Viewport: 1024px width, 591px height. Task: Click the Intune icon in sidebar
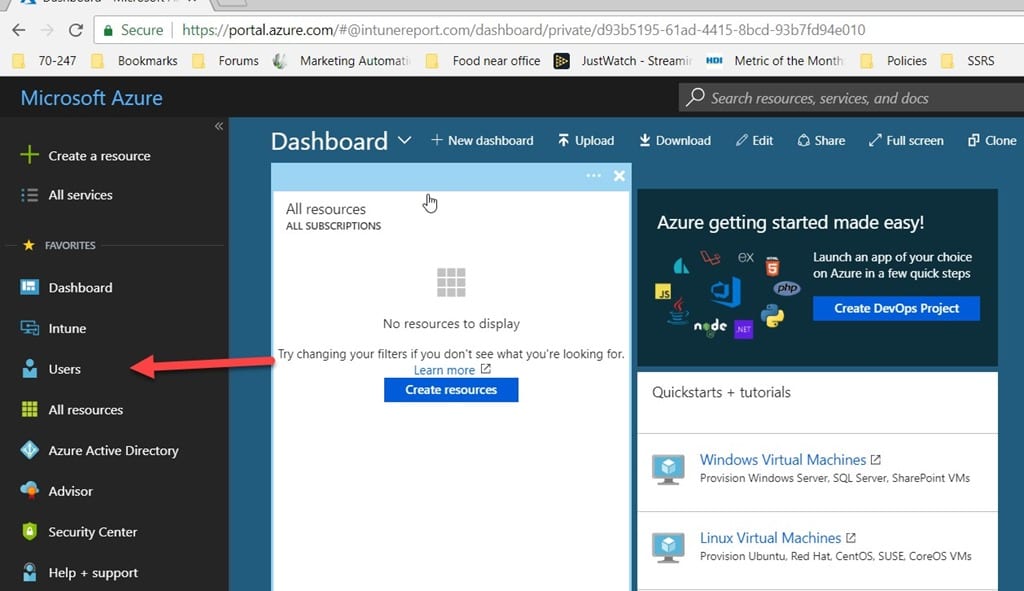pos(29,328)
